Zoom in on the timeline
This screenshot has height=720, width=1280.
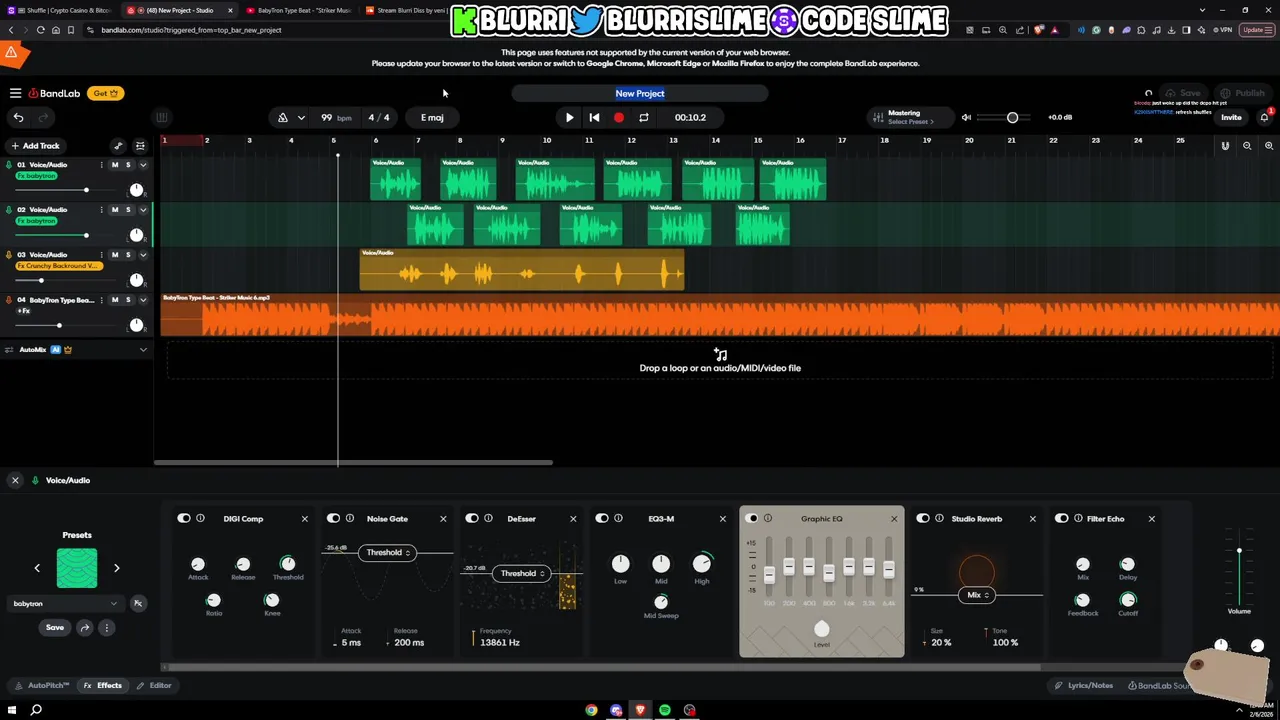click(x=1269, y=146)
